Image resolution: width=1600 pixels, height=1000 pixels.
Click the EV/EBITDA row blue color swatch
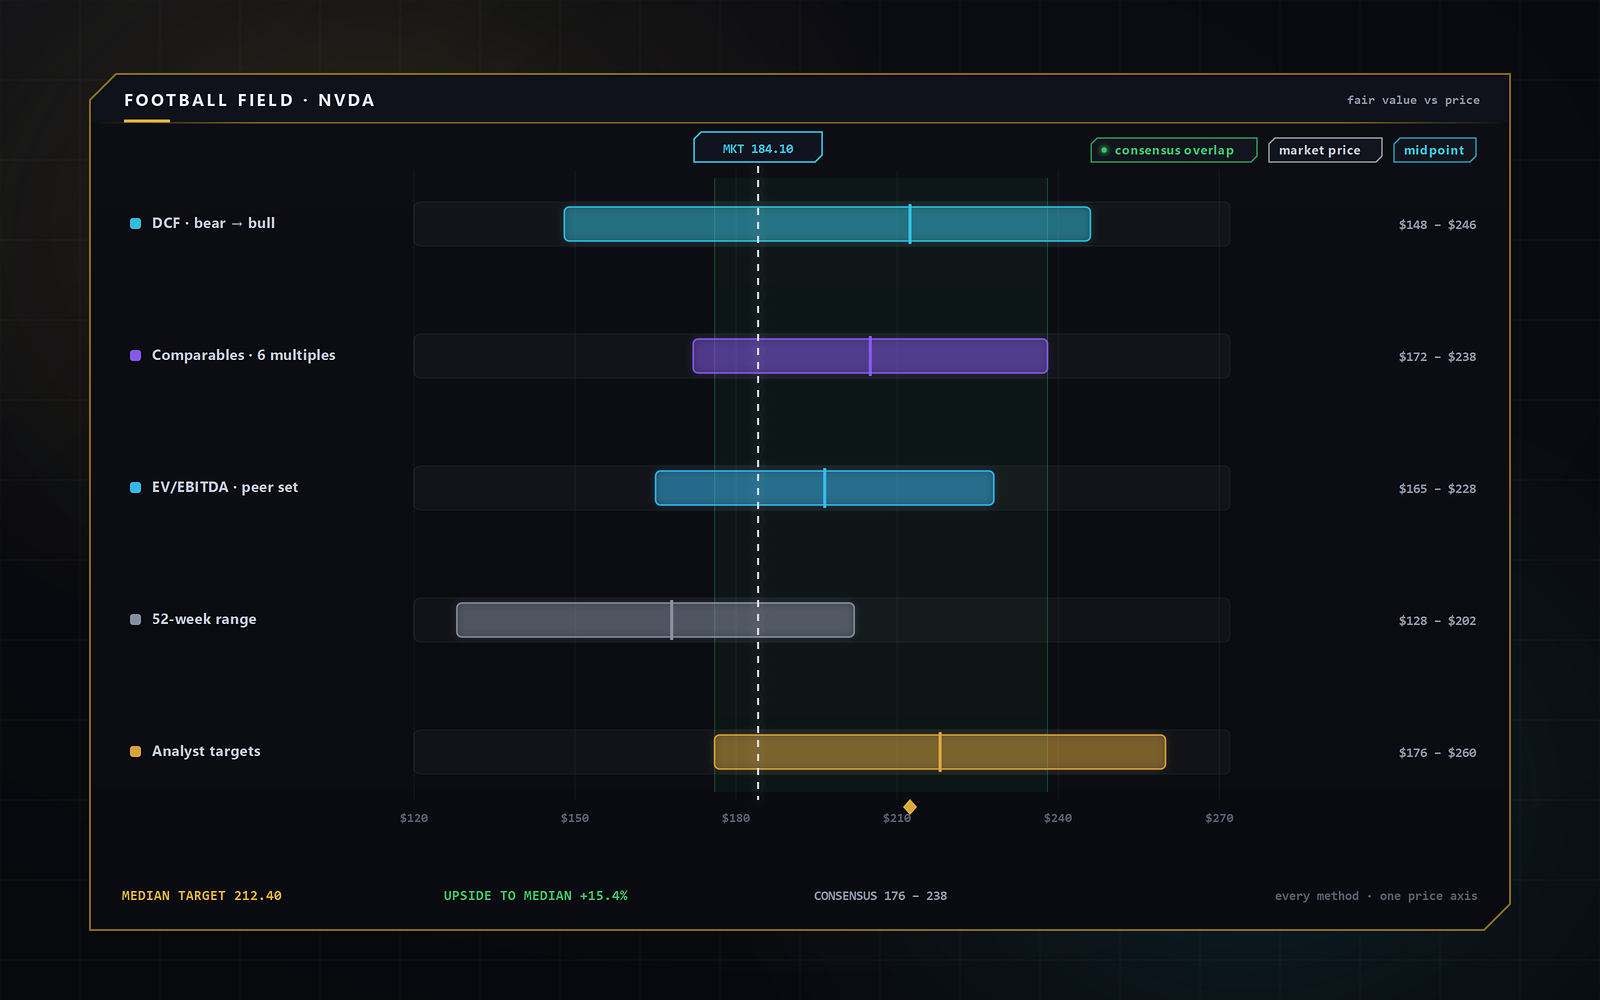click(x=135, y=487)
